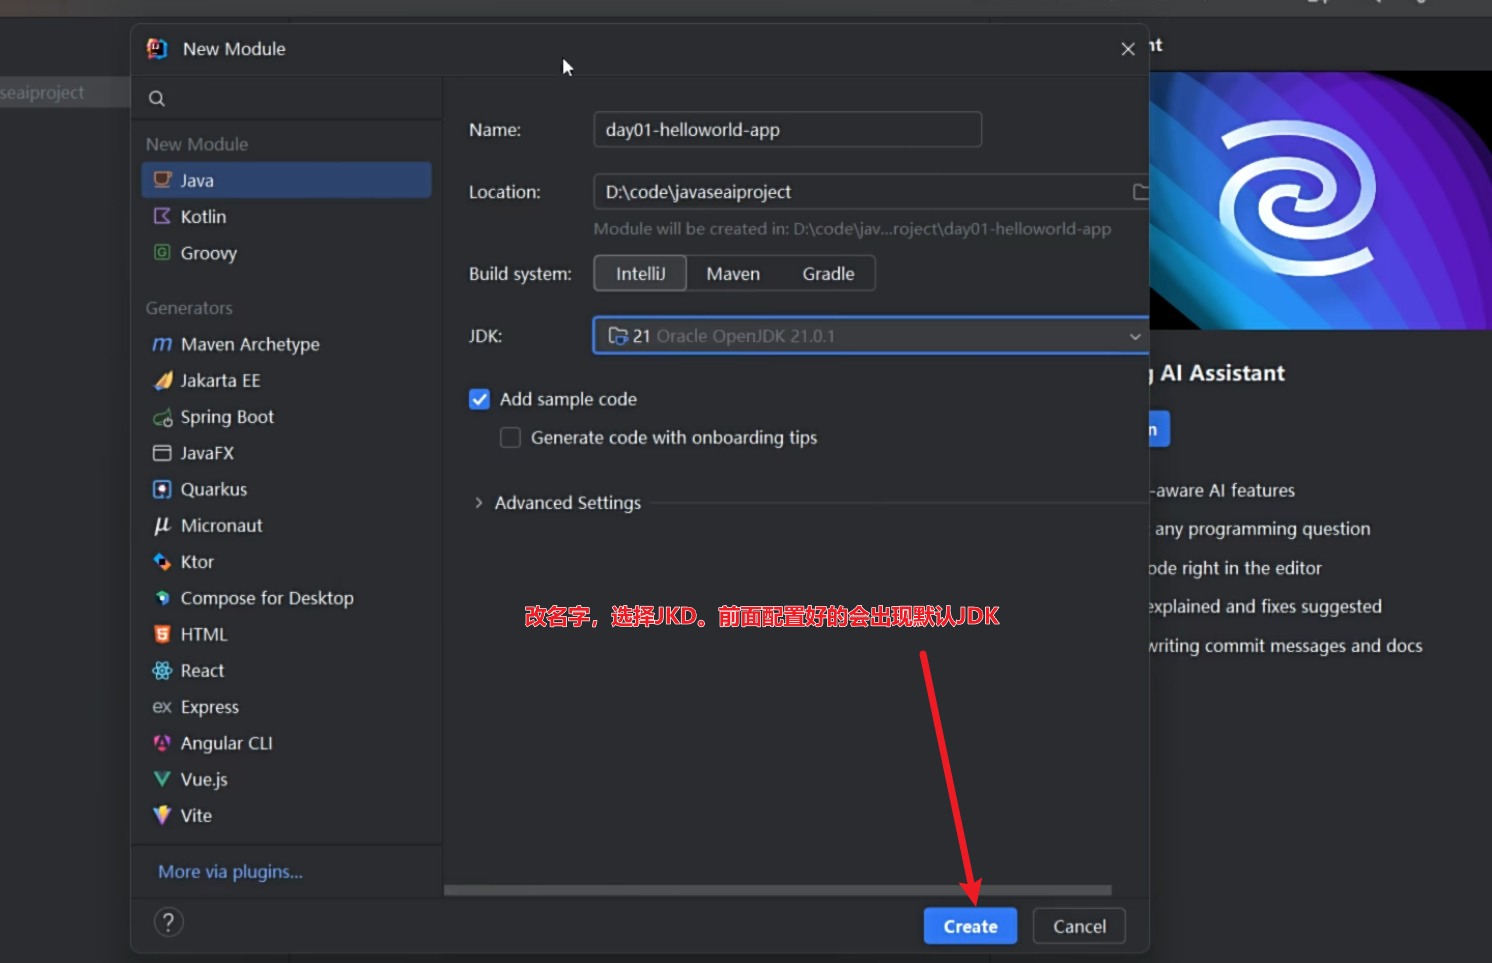Pick the Ktor generator icon
This screenshot has height=963, width=1492.
coord(162,561)
